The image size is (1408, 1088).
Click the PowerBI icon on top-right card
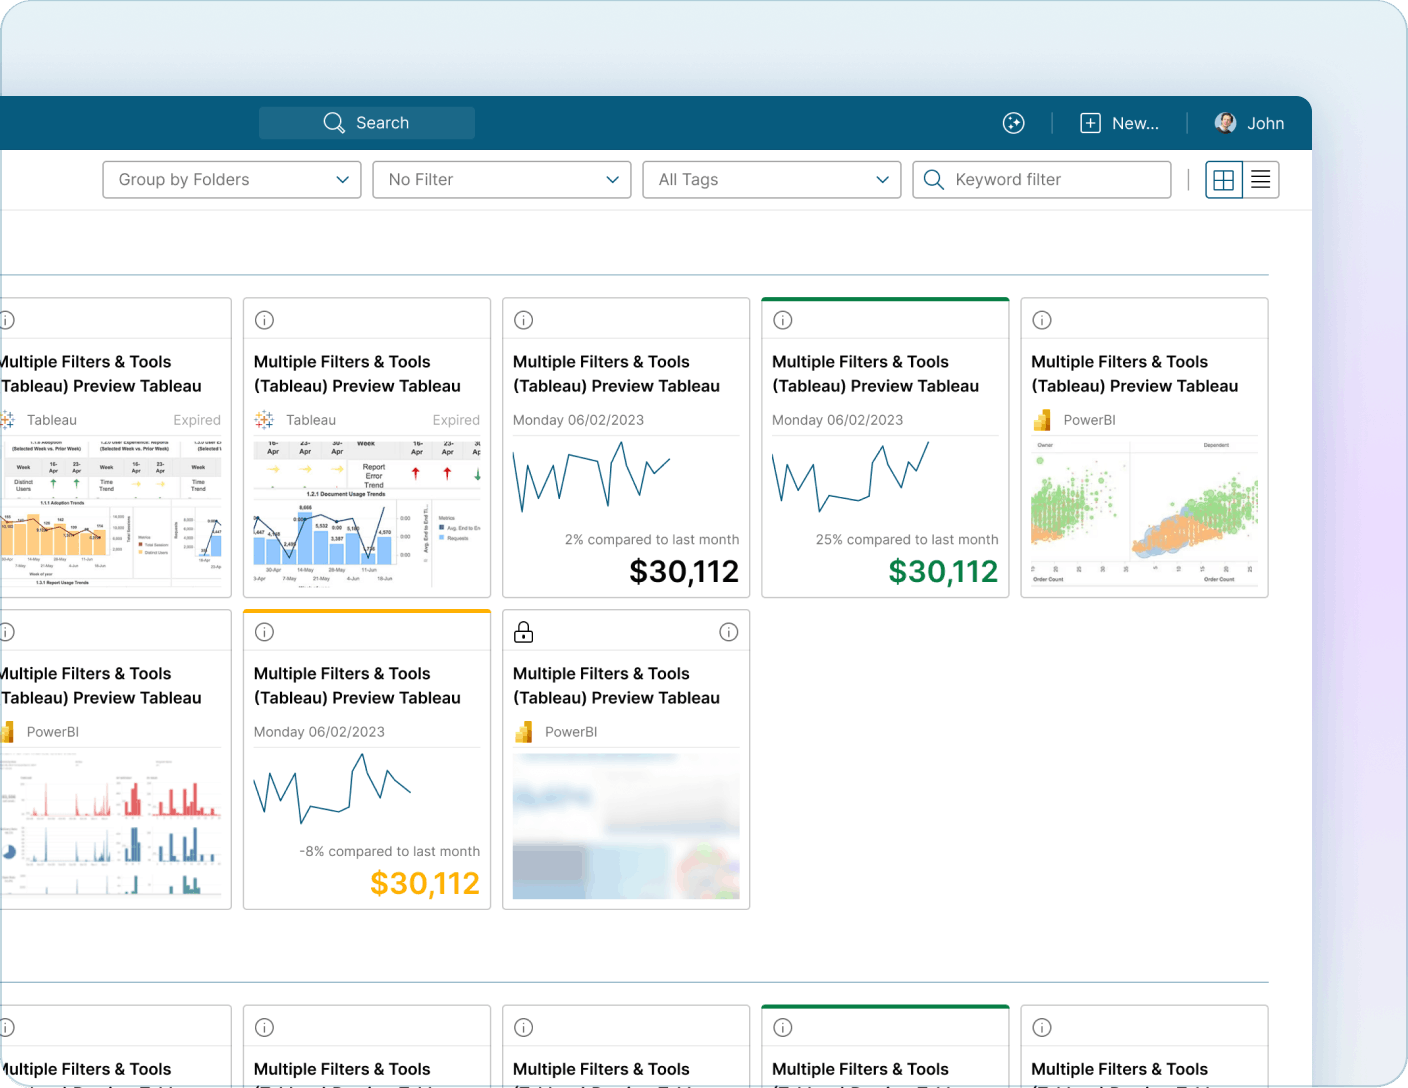point(1041,420)
